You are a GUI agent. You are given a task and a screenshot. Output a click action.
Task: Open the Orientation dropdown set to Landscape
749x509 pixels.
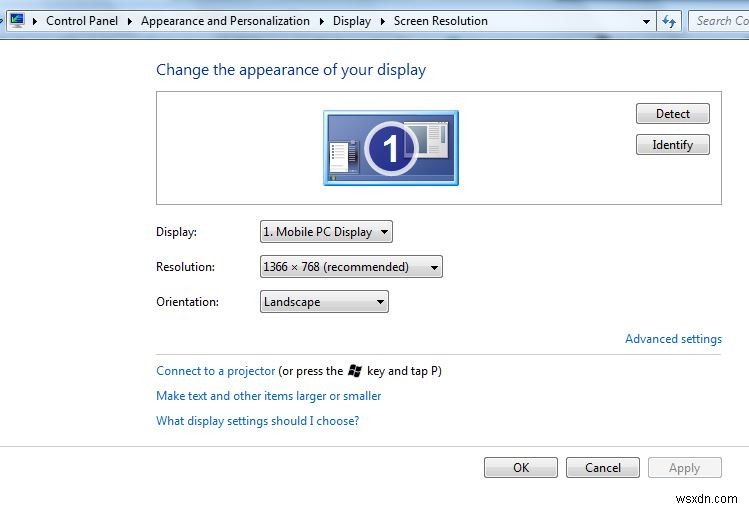point(324,302)
